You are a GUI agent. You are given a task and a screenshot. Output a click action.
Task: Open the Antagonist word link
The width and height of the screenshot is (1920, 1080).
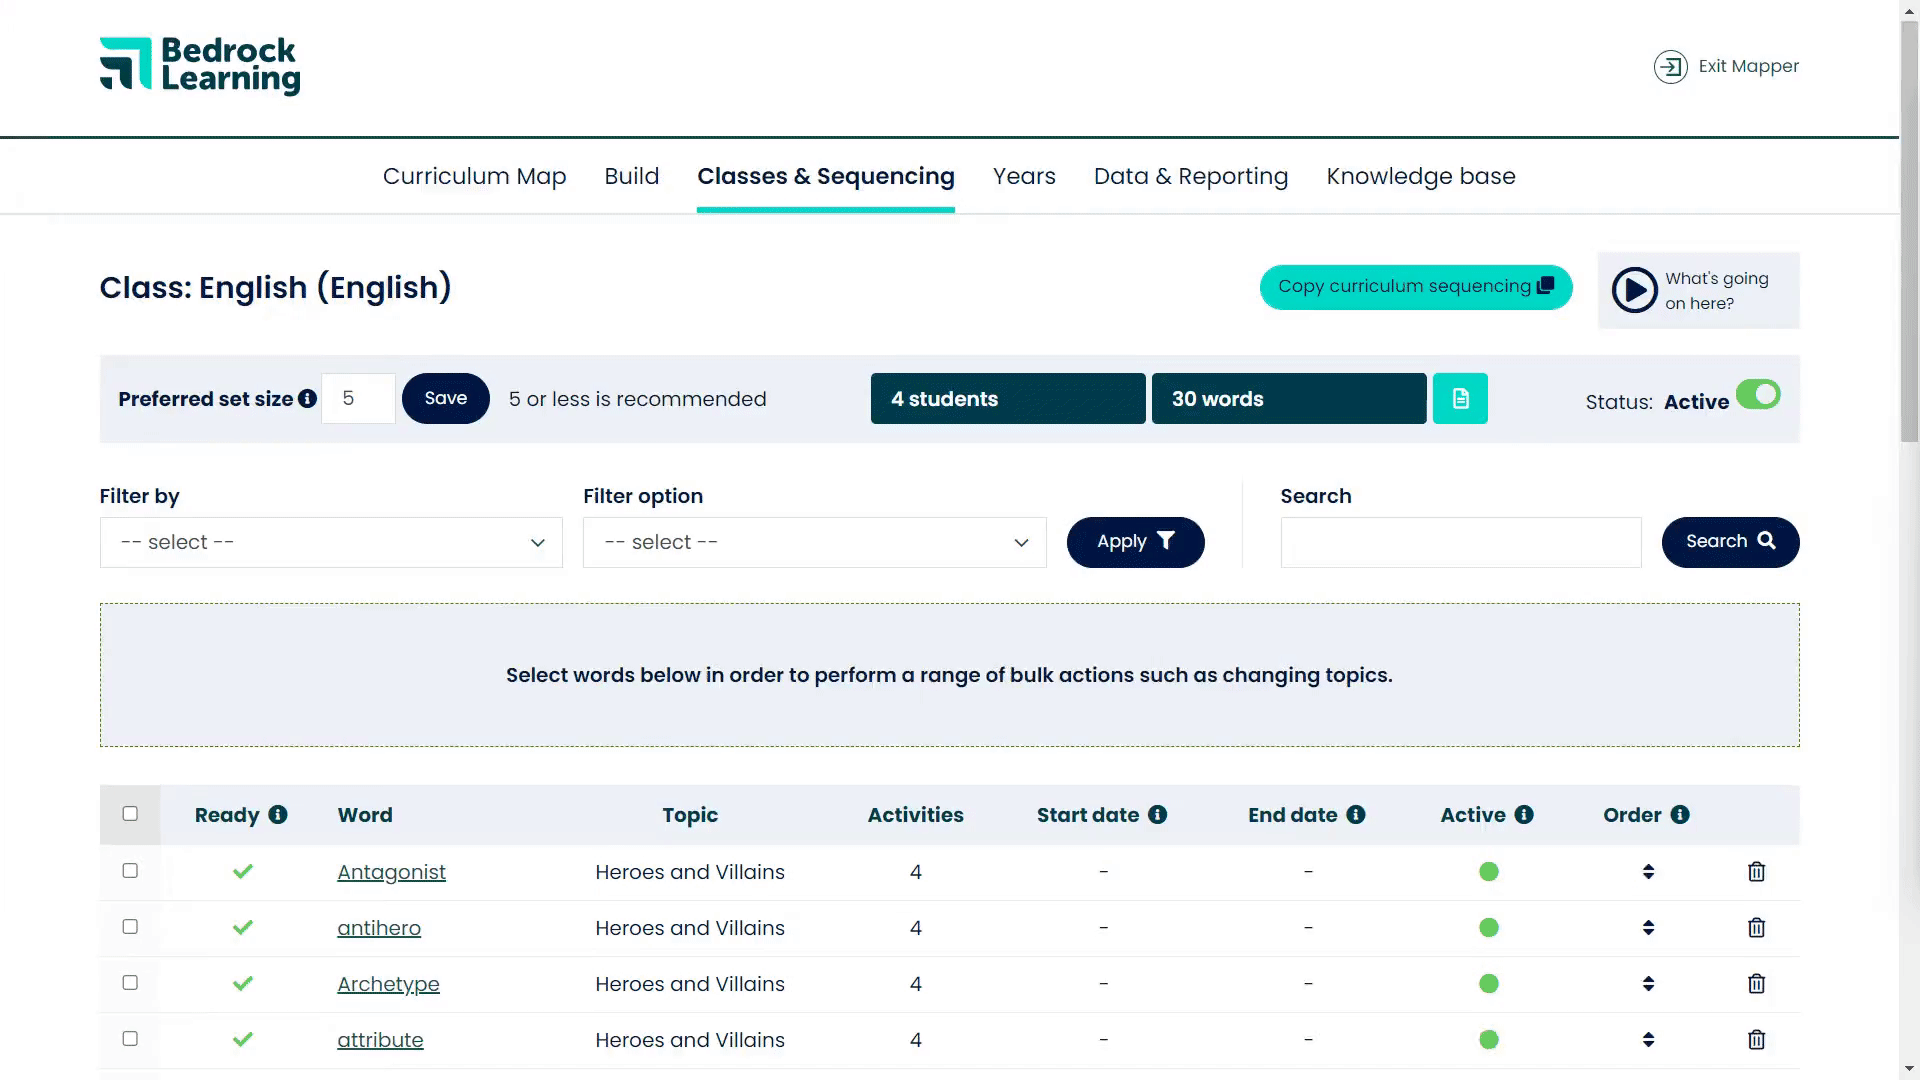391,872
